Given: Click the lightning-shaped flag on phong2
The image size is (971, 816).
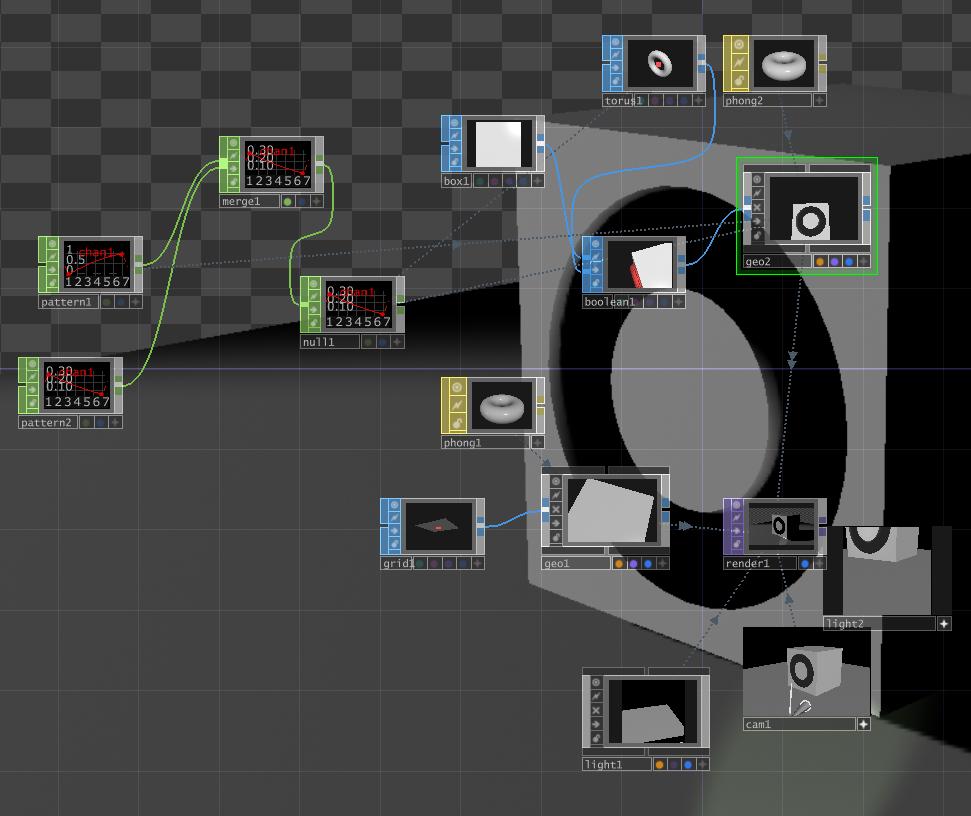Looking at the screenshot, I should point(739,63).
